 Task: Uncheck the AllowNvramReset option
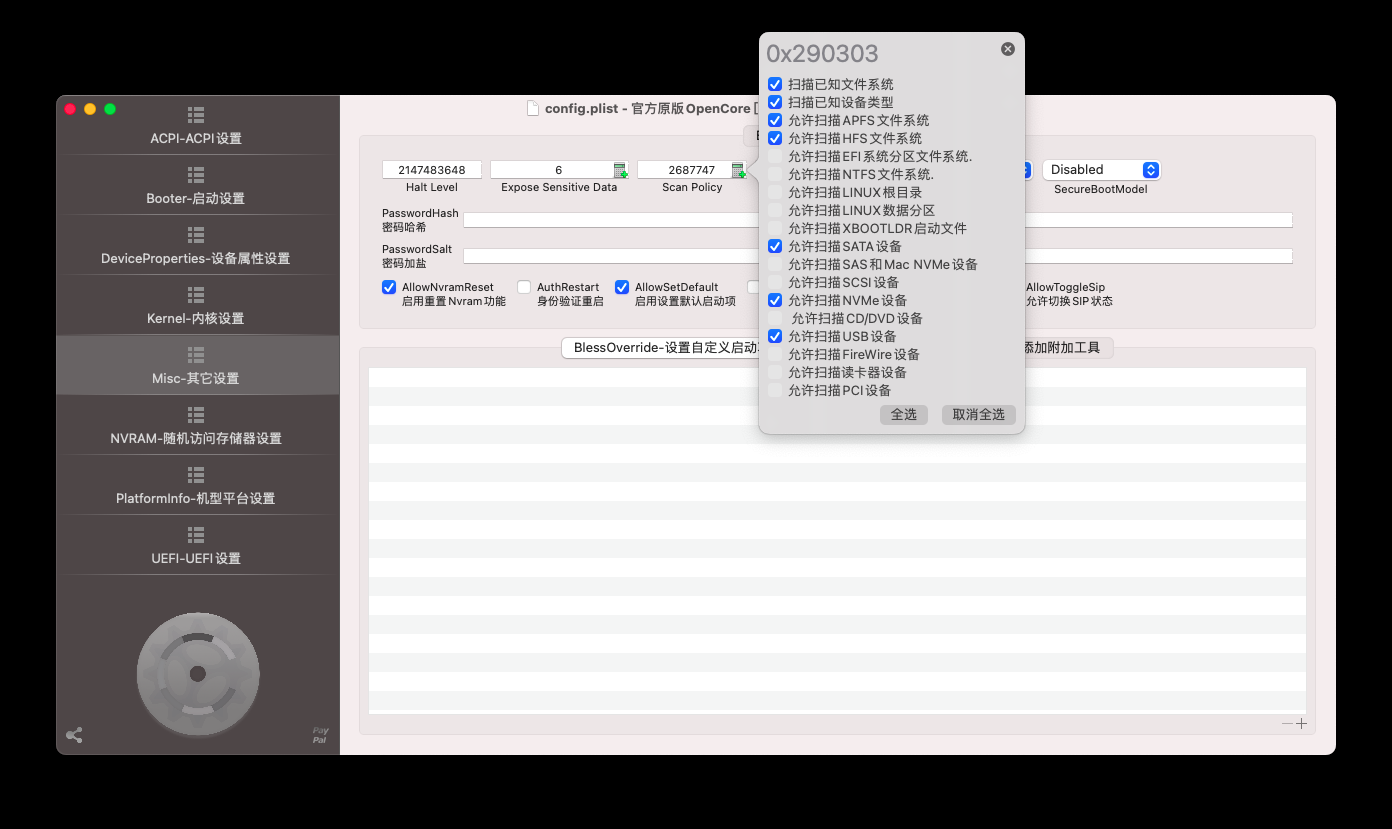(x=389, y=287)
